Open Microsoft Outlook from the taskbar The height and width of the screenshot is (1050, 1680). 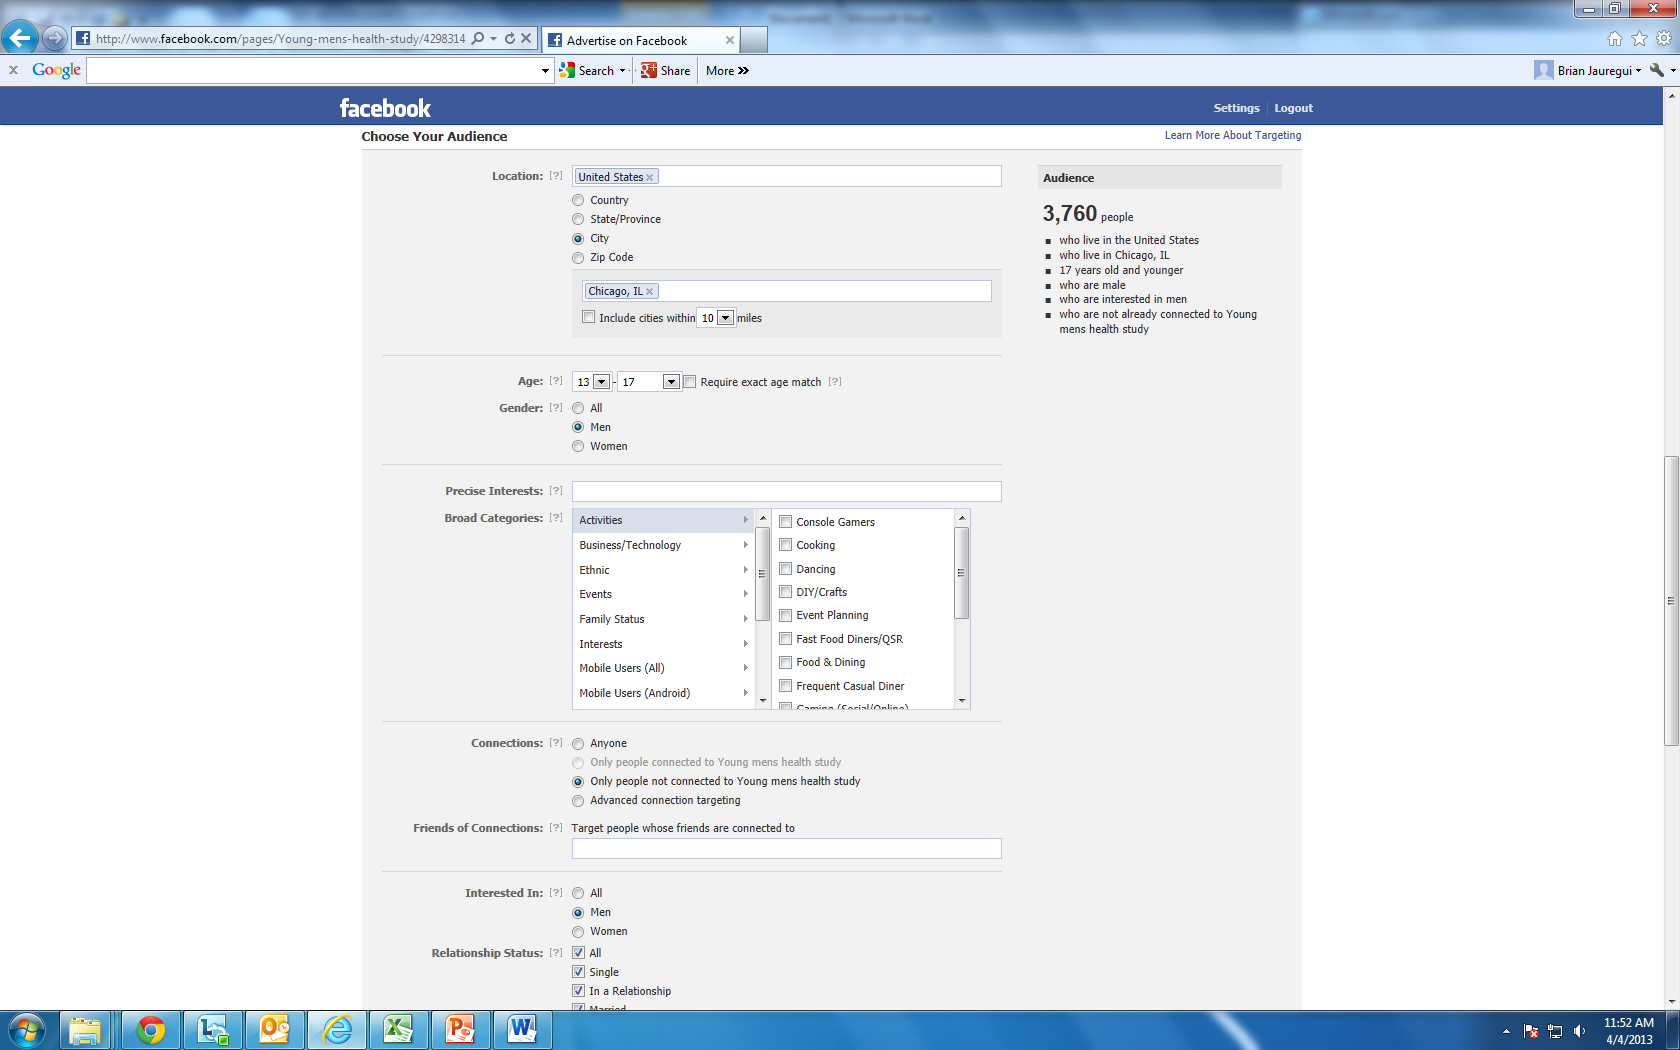[275, 1030]
